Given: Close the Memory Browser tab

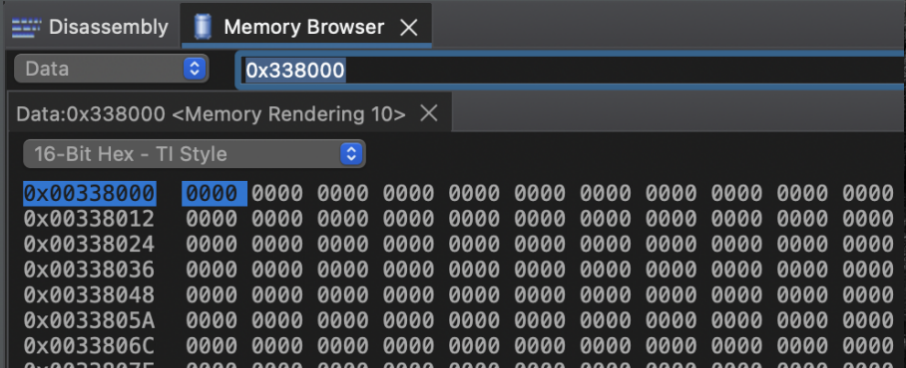Looking at the screenshot, I should [x=409, y=27].
